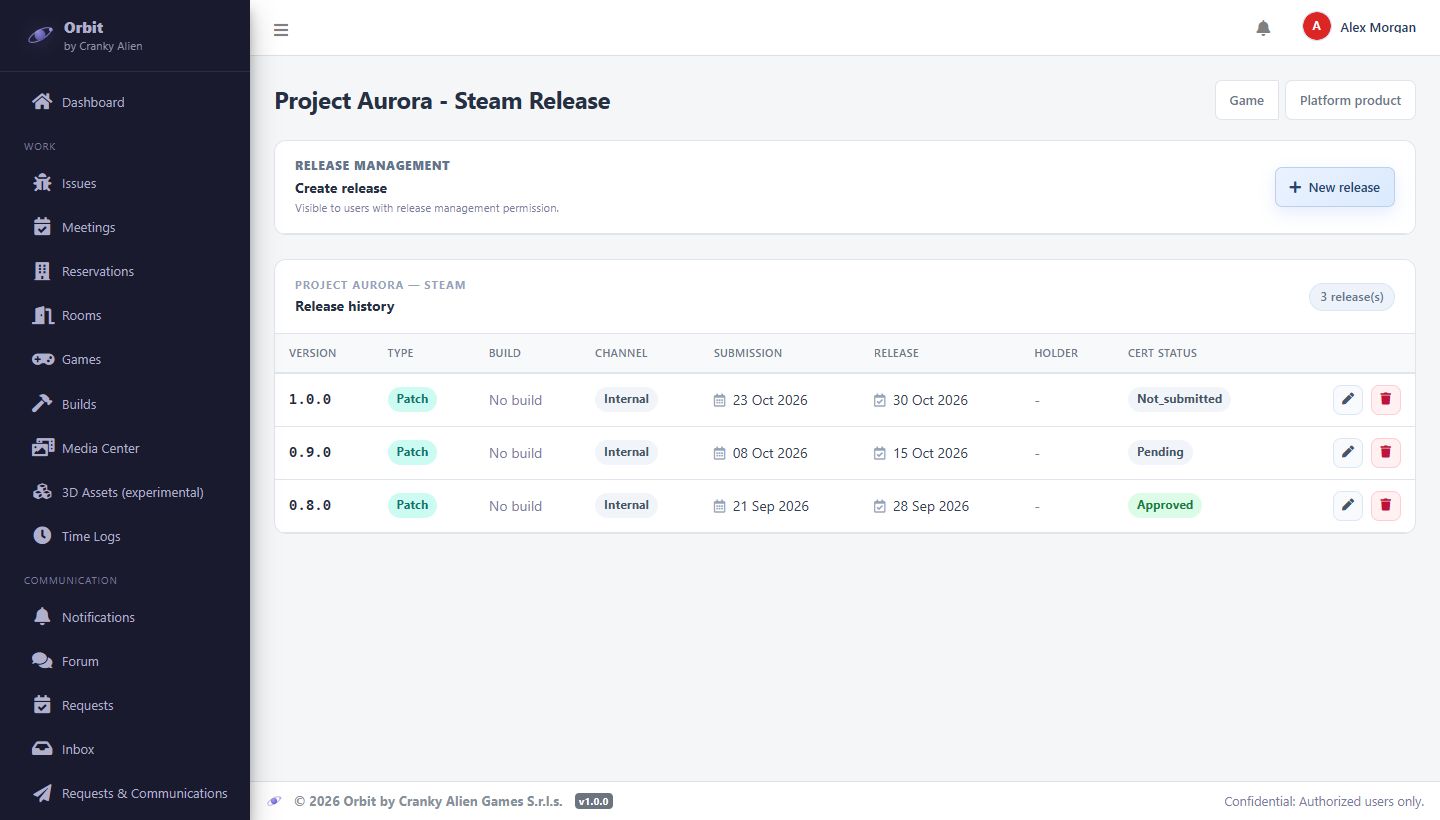Image resolution: width=1440 pixels, height=820 pixels.
Task: Click the 28 Sep 2026 release date
Action: pos(931,506)
